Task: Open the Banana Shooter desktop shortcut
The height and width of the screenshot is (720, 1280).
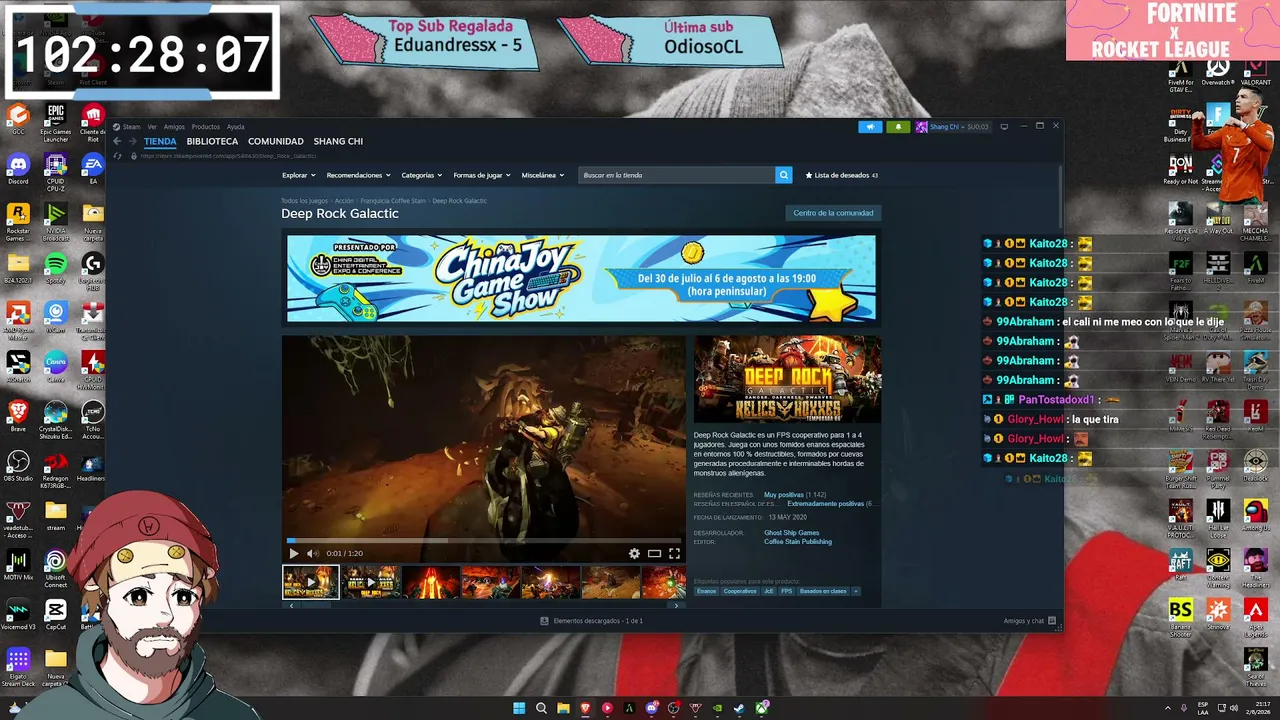Action: pyautogui.click(x=1181, y=617)
